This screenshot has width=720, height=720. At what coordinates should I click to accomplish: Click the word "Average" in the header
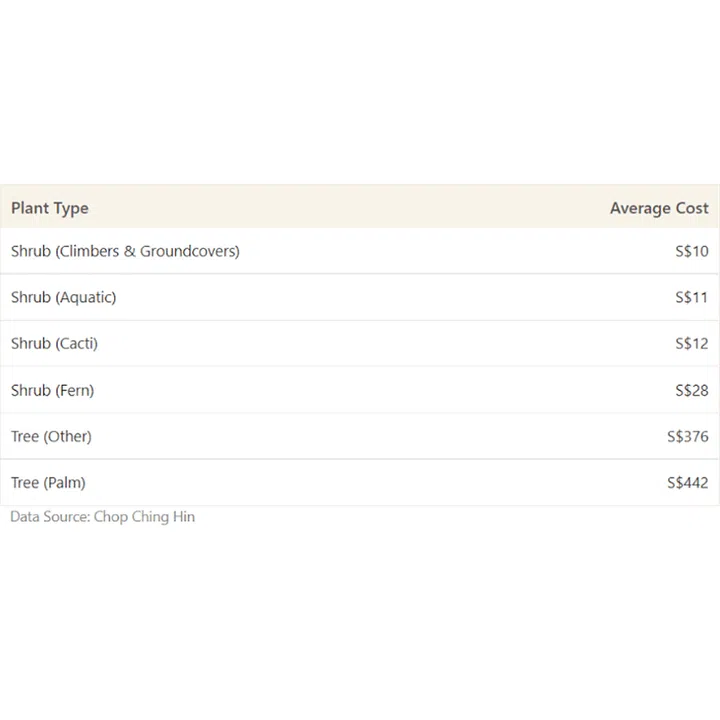pos(640,208)
